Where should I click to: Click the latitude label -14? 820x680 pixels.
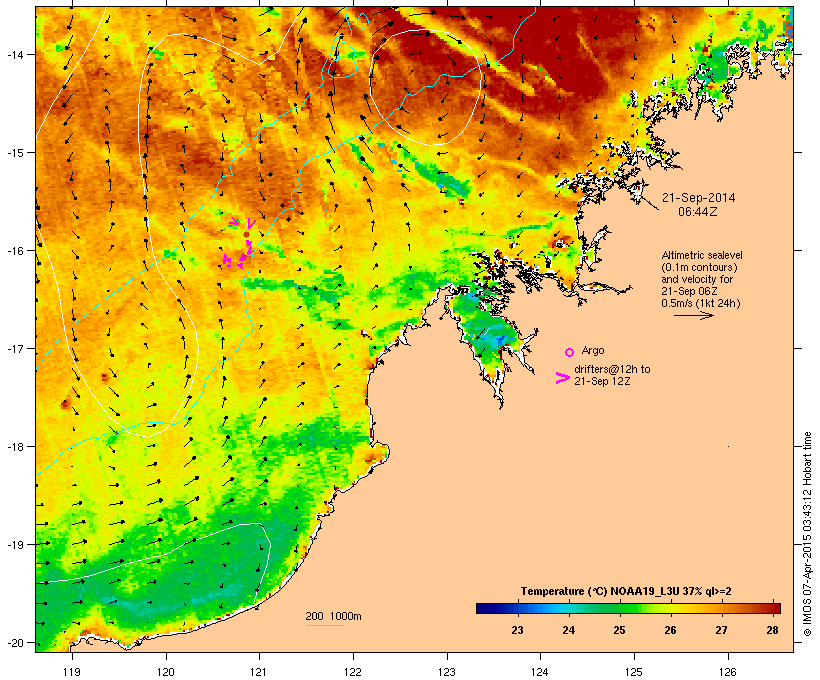(15, 54)
